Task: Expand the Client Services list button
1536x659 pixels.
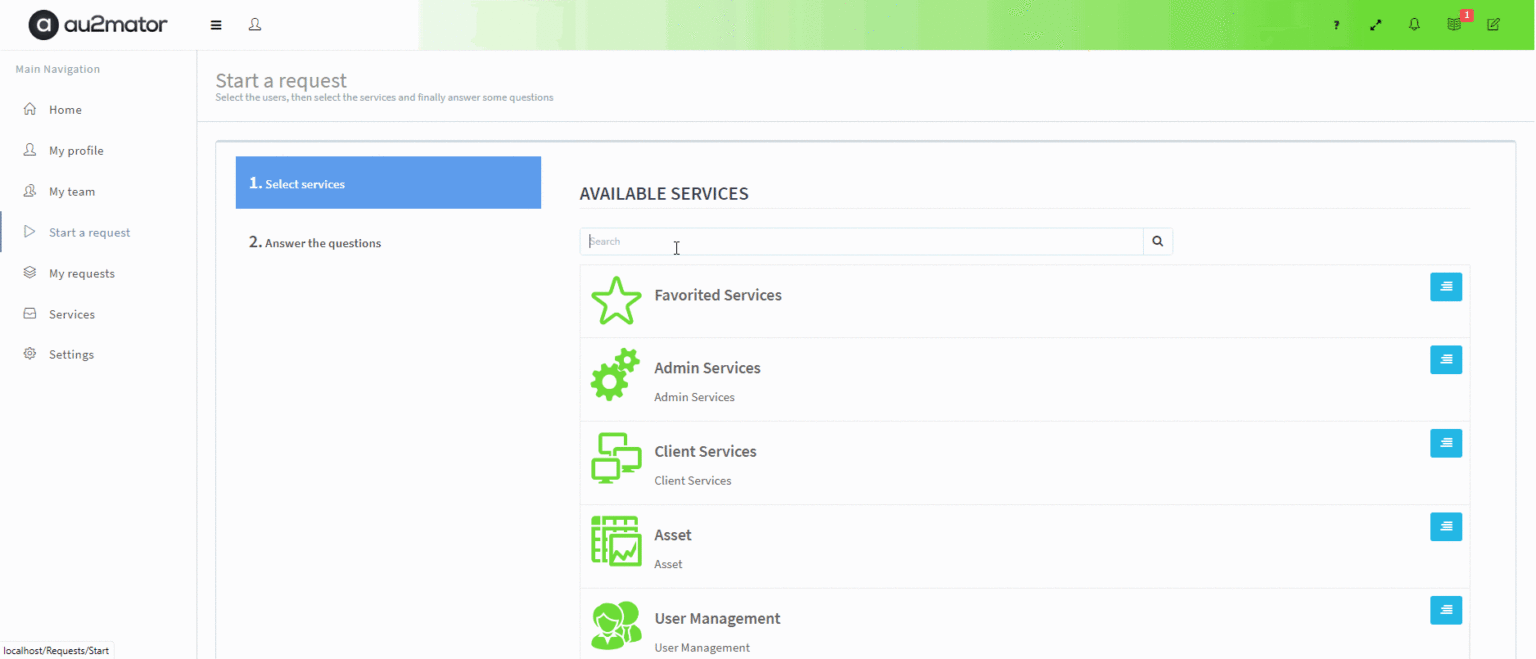Action: (1446, 443)
